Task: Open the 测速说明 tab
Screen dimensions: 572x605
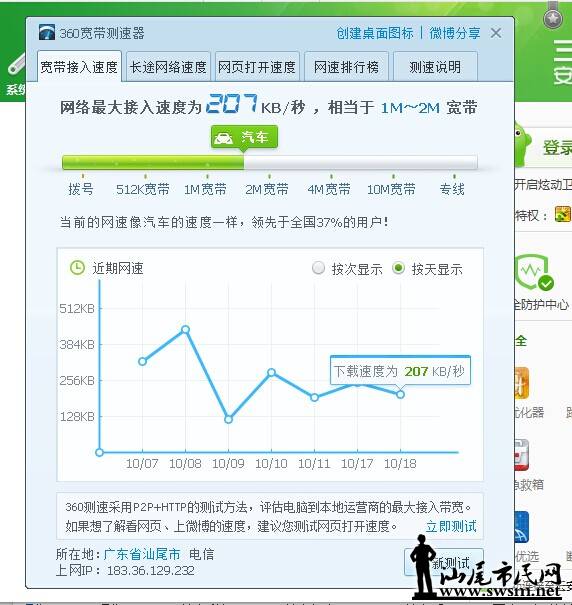Action: (435, 67)
